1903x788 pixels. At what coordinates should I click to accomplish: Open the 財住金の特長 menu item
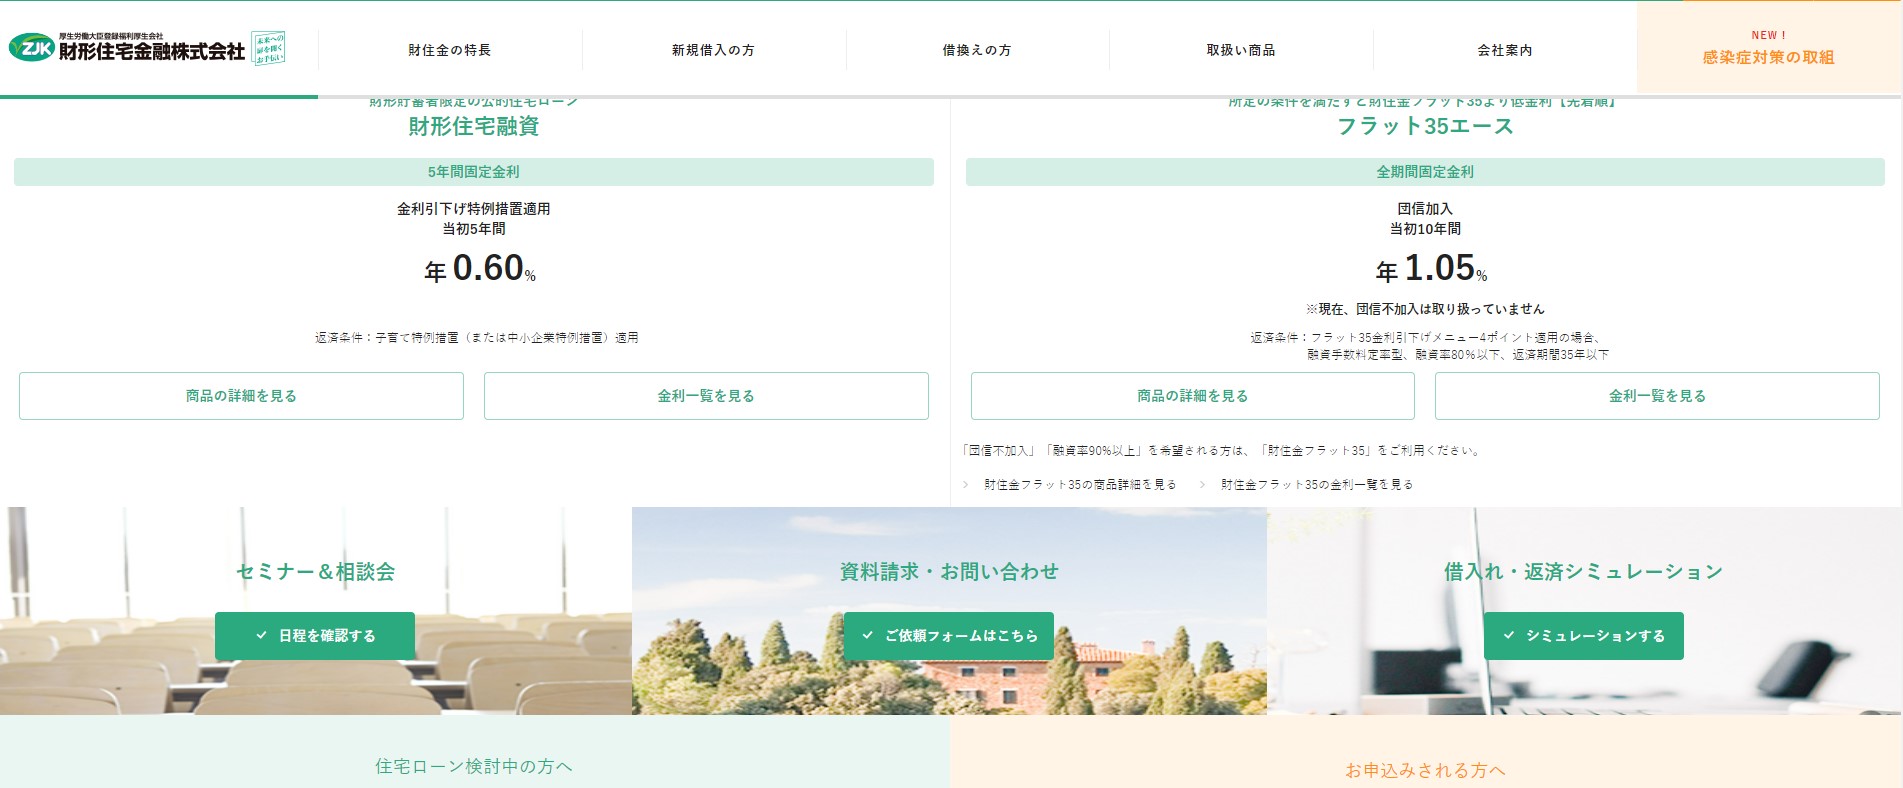coord(450,50)
